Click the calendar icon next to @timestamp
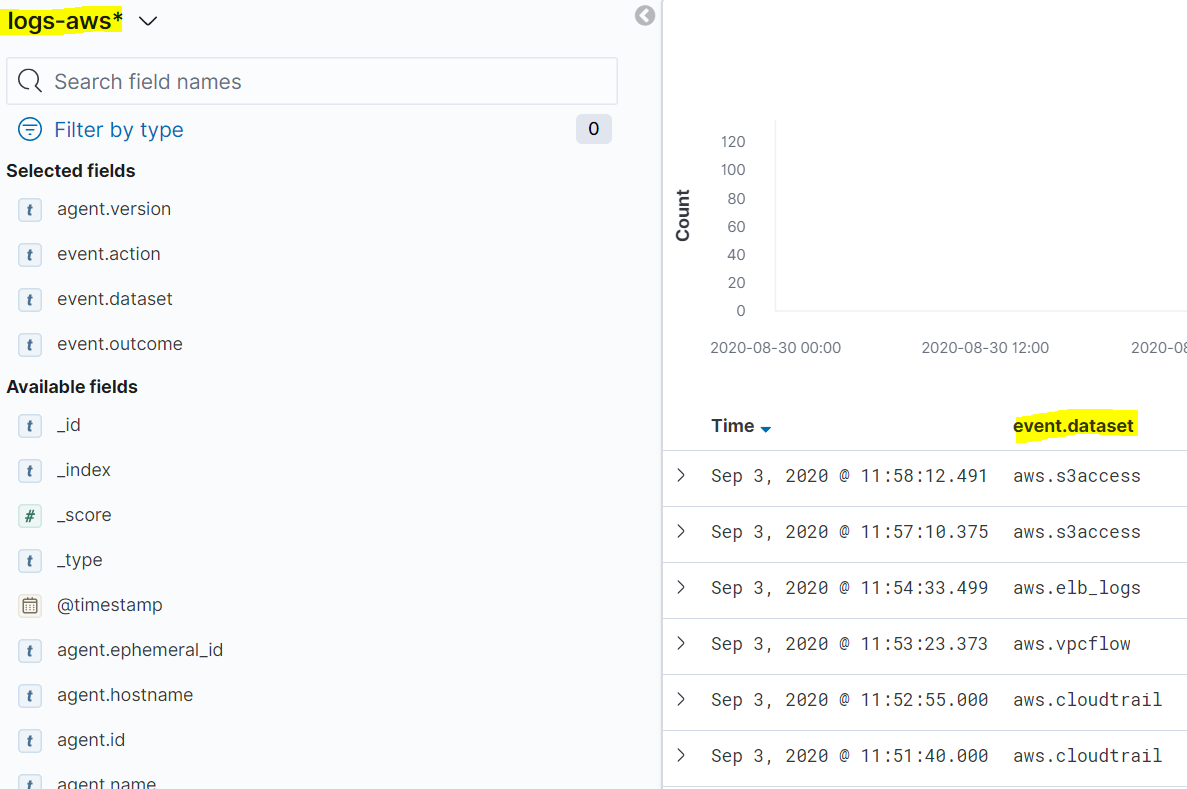 click(30, 606)
